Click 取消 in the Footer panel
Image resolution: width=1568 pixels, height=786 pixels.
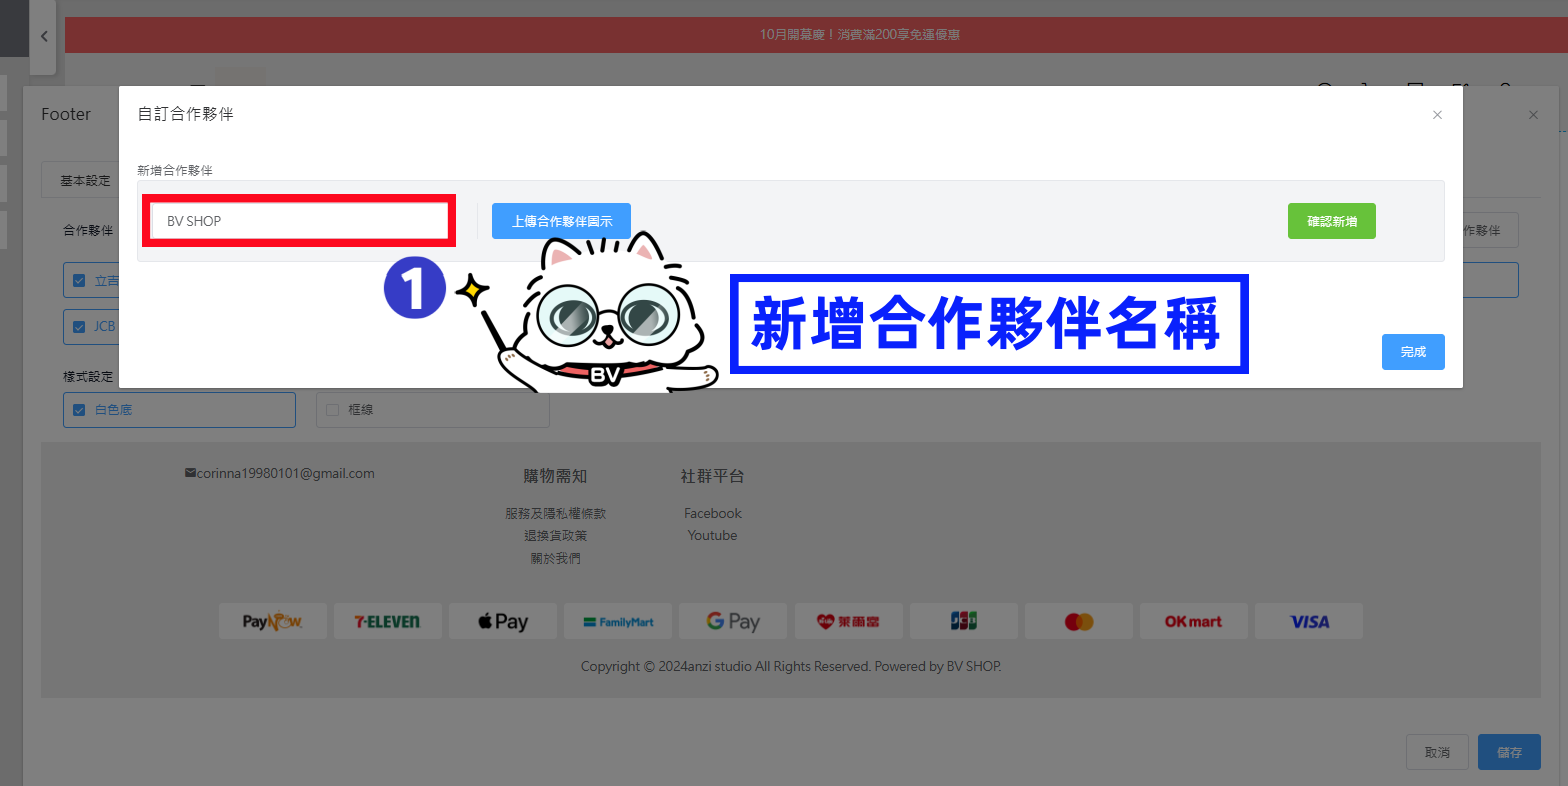coord(1437,752)
